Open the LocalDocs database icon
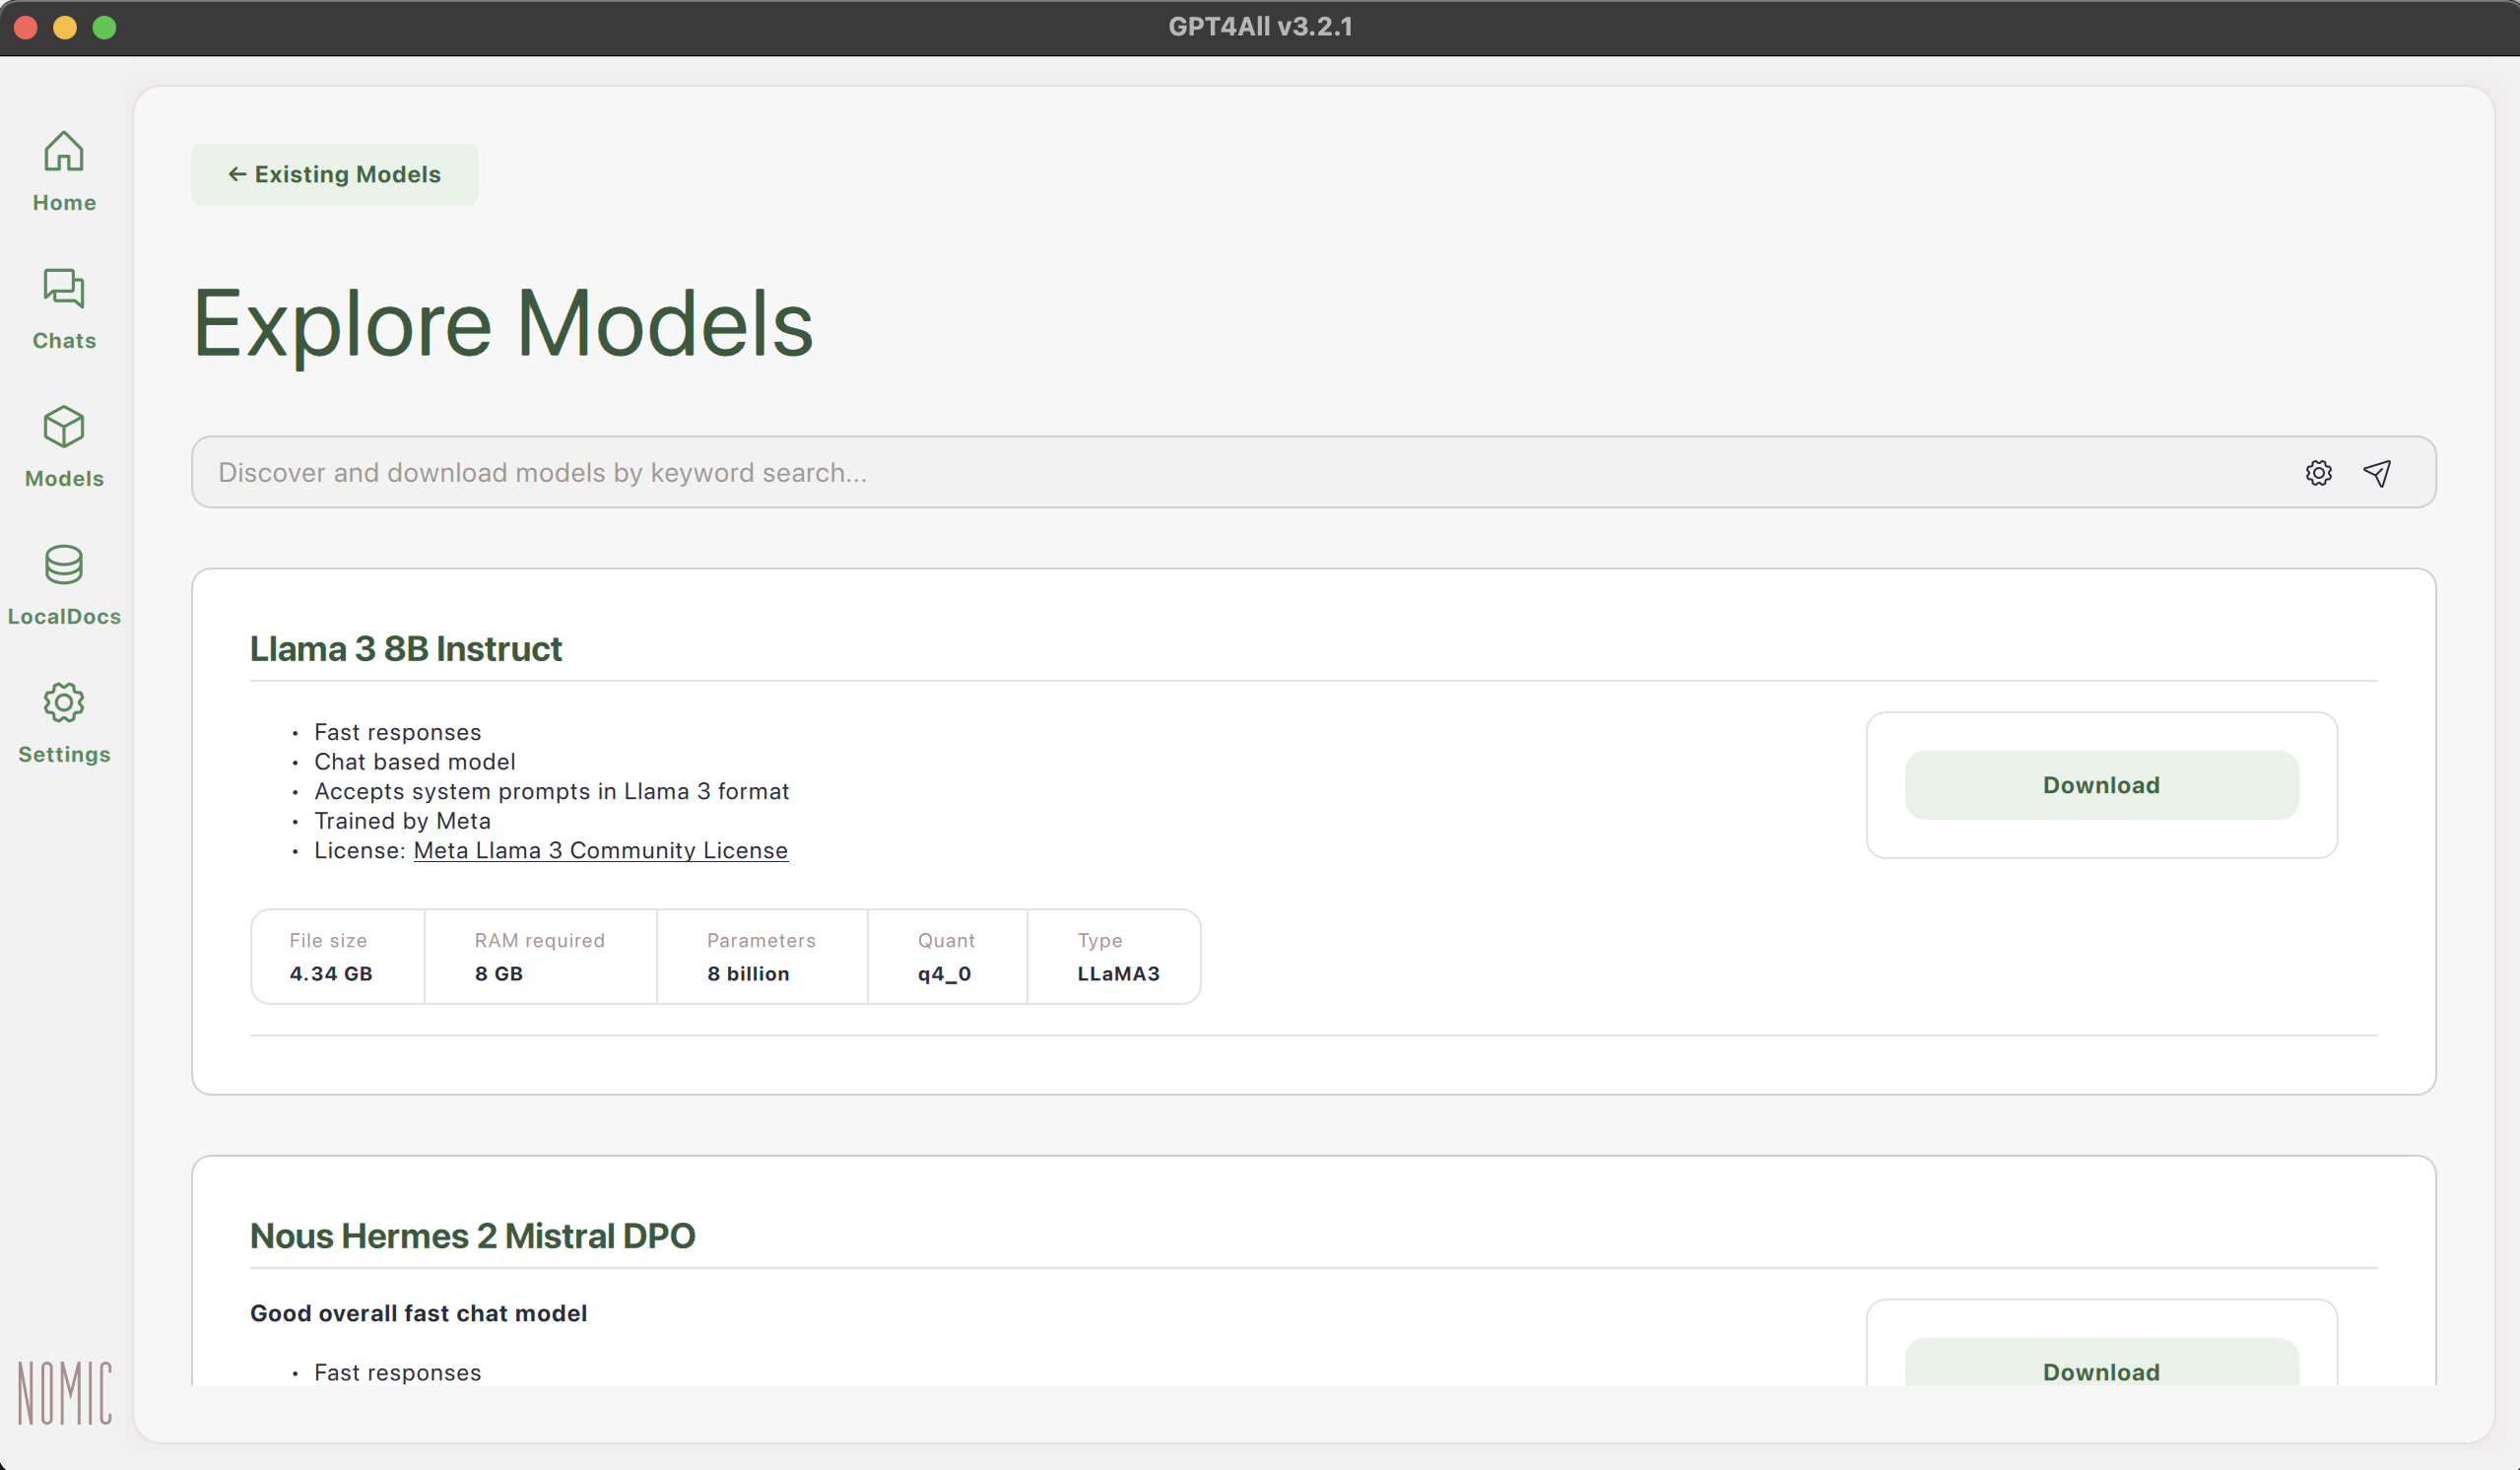The height and width of the screenshot is (1470, 2520). click(x=64, y=566)
